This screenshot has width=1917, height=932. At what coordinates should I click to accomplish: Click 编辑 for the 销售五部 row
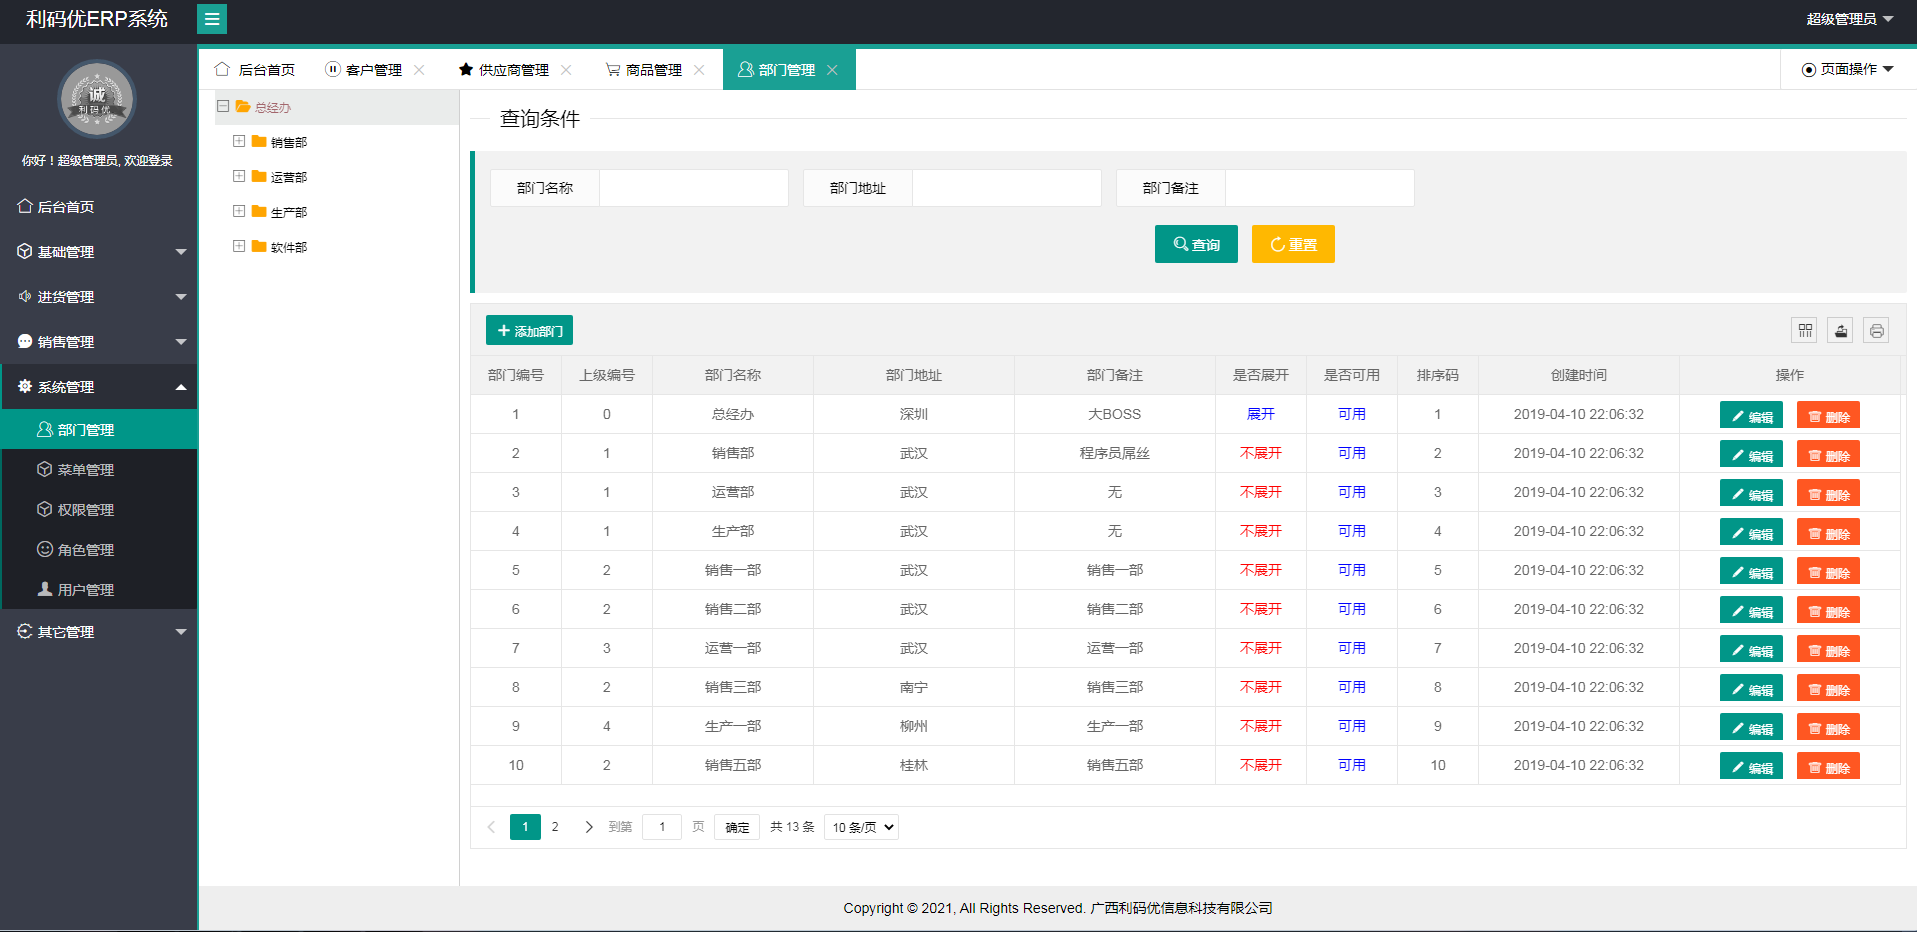tap(1751, 766)
